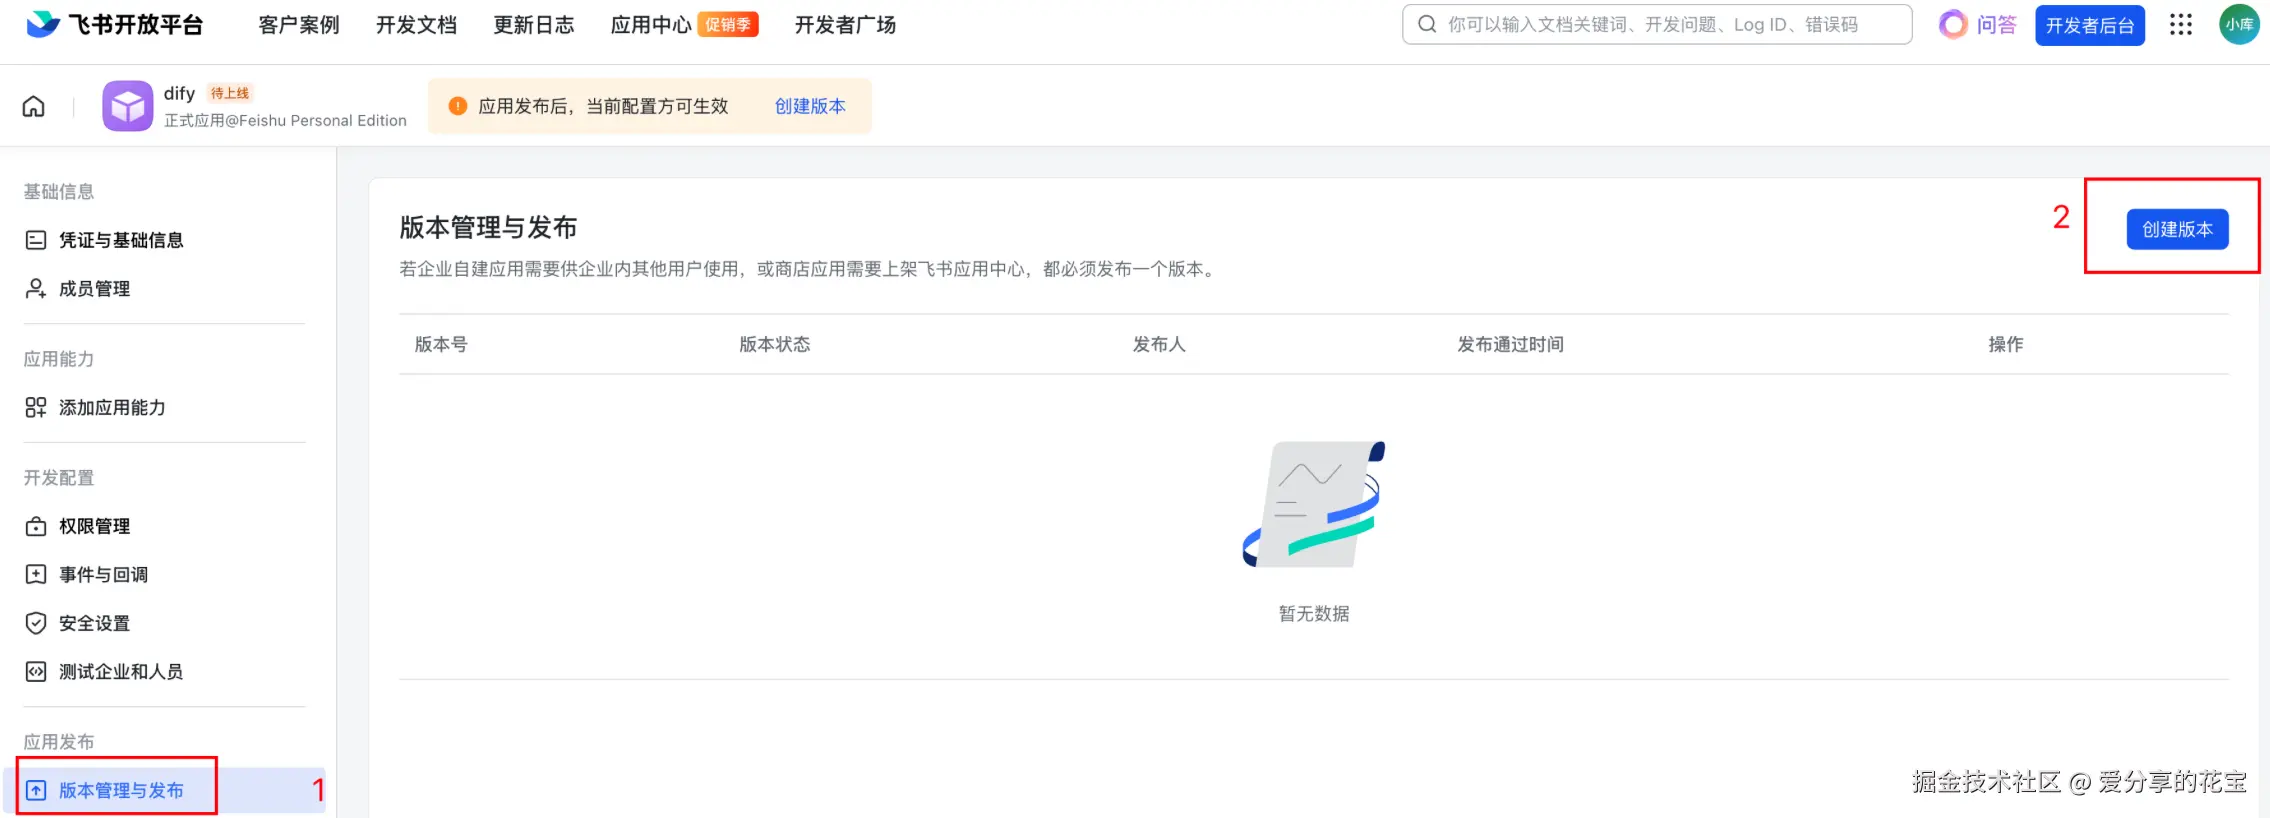Click the 操作 column header

[x=2006, y=344]
